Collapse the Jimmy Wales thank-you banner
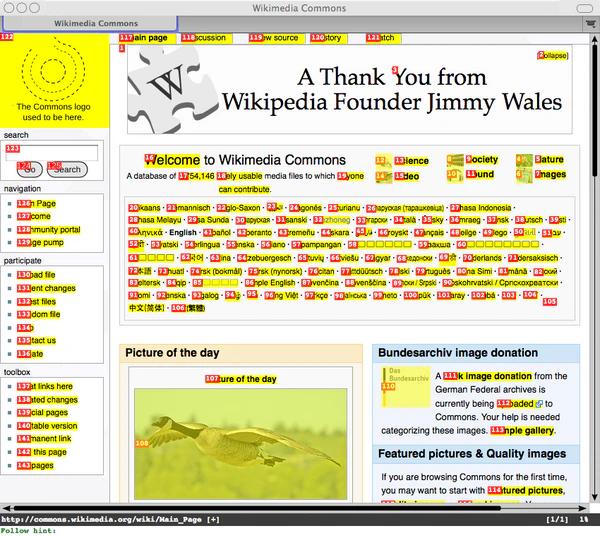 (x=554, y=55)
